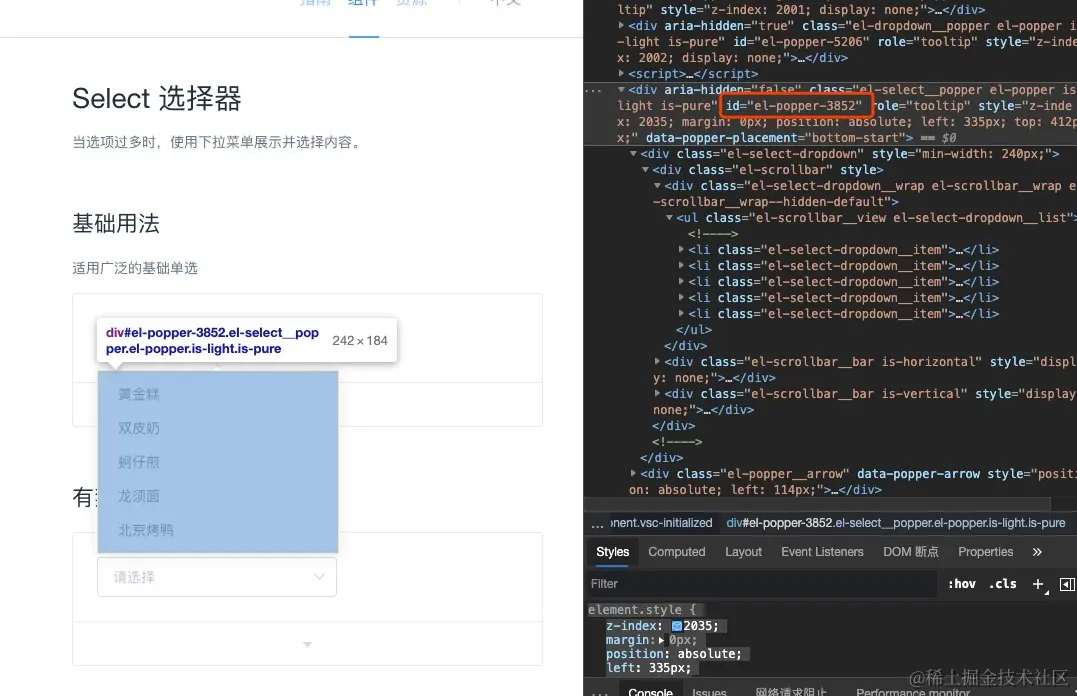Image resolution: width=1077 pixels, height=696 pixels.
Task: Pick the 北京烤鸭 option
Action: point(218,530)
